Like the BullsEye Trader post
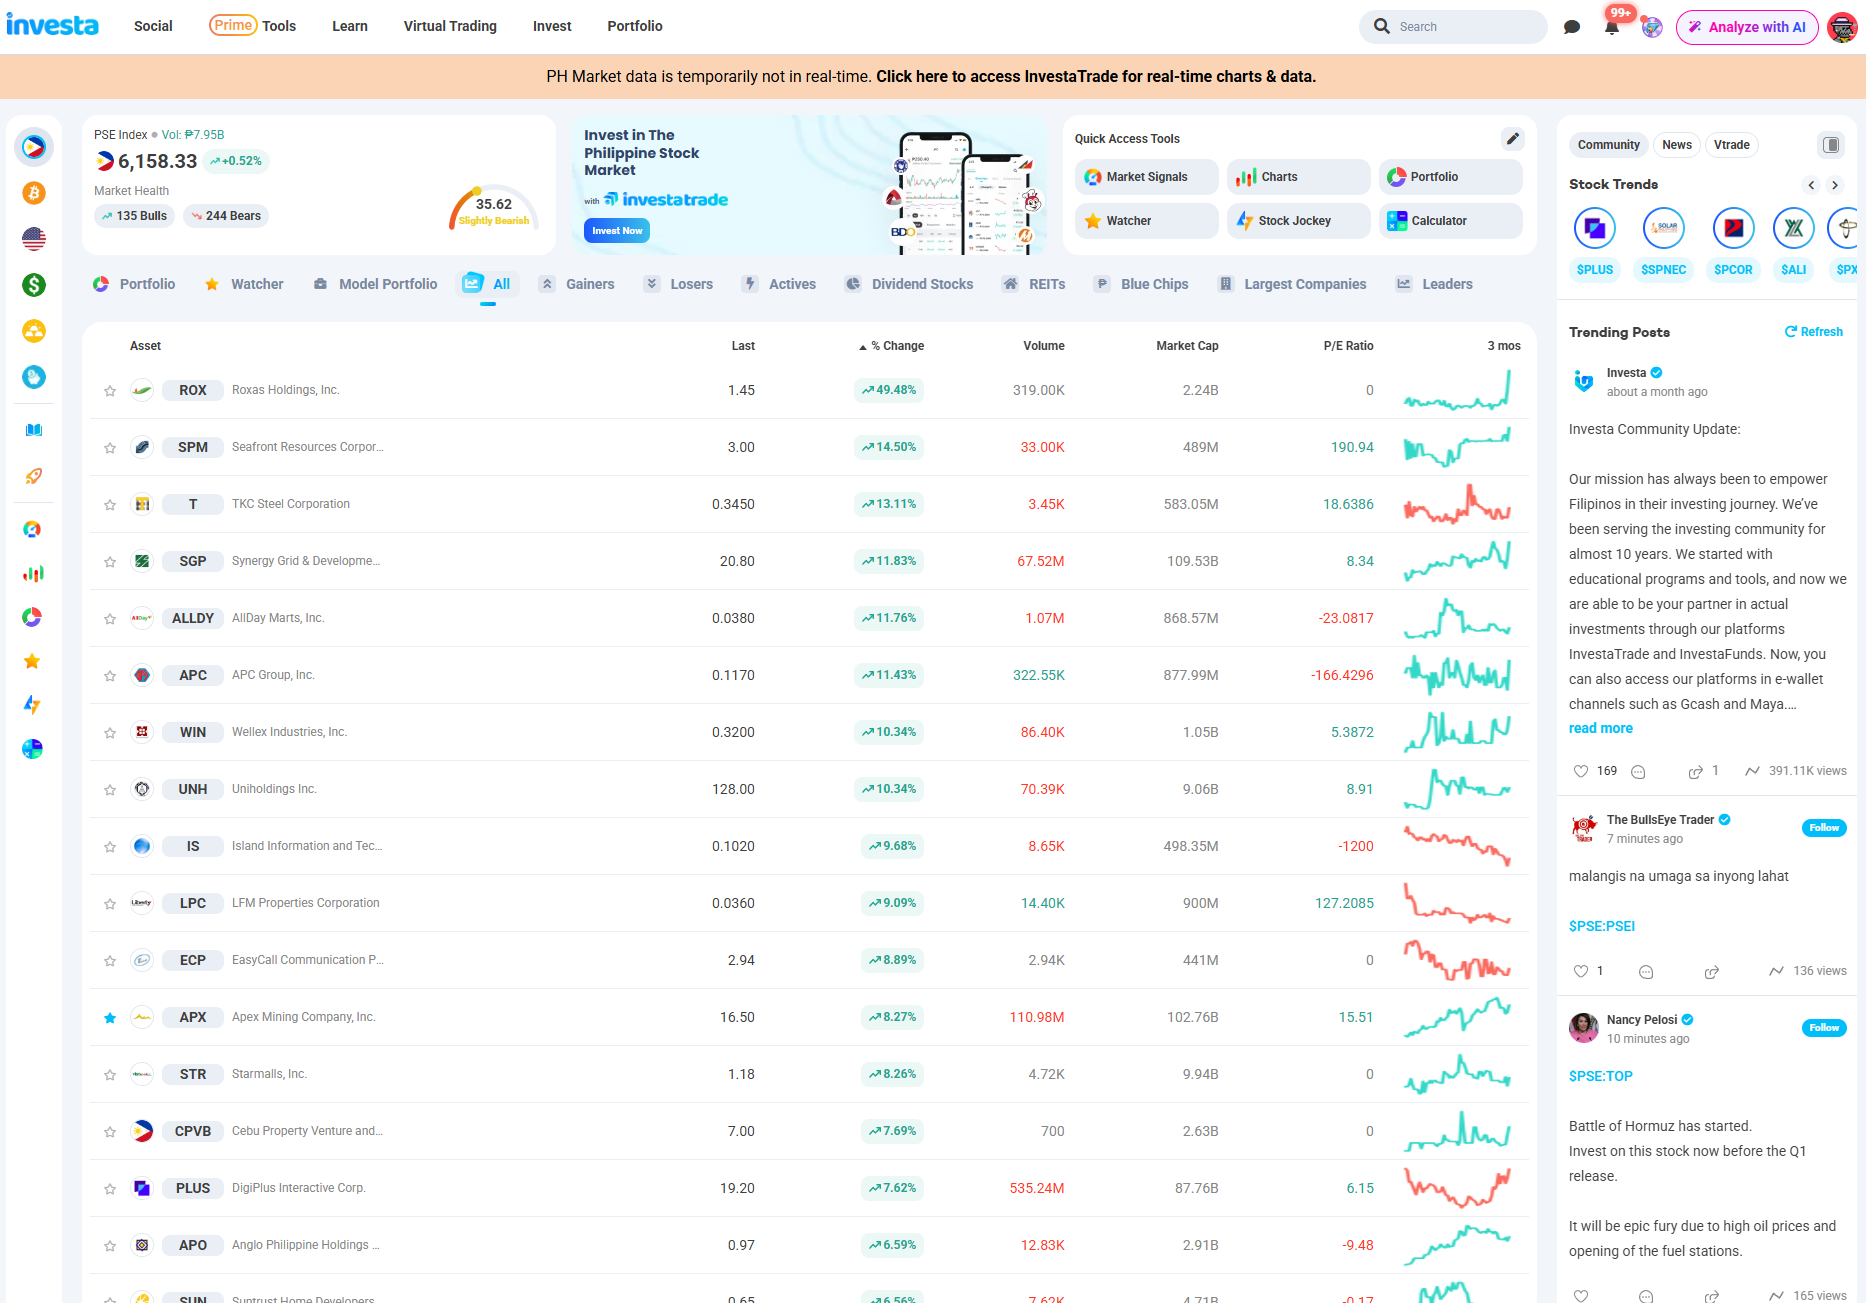 point(1581,971)
